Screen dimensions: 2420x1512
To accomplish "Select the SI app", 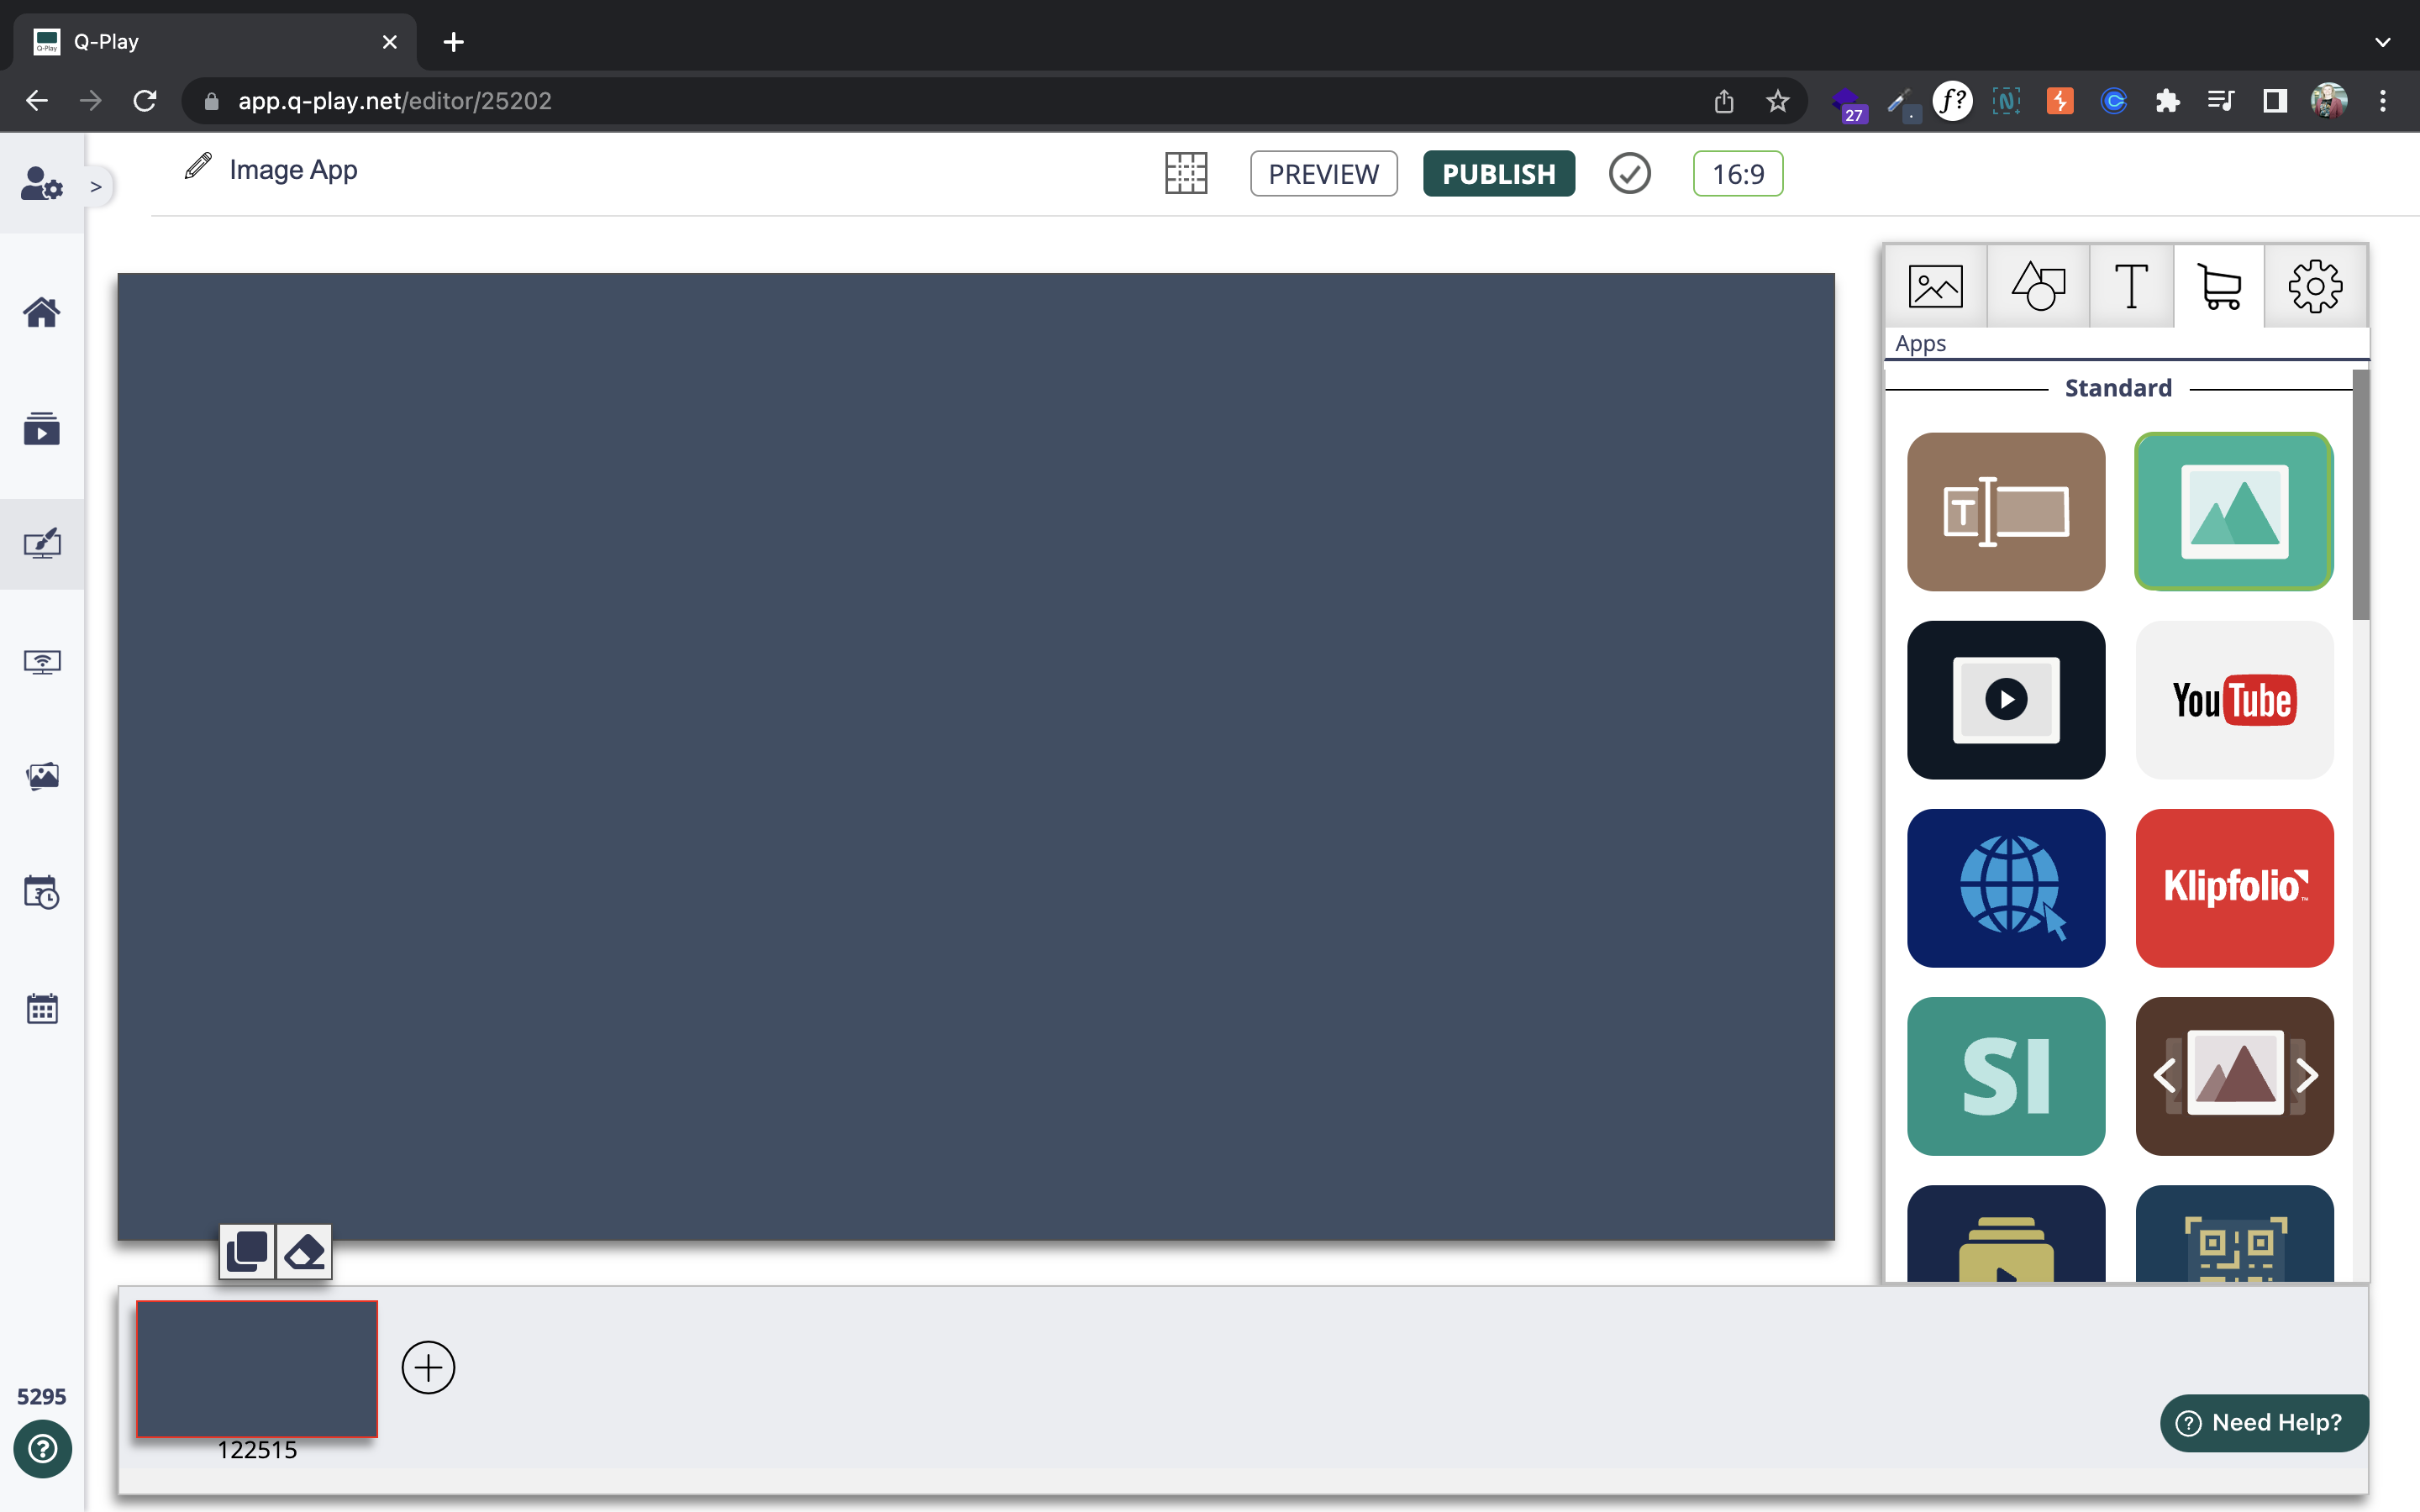I will 2004,1076.
